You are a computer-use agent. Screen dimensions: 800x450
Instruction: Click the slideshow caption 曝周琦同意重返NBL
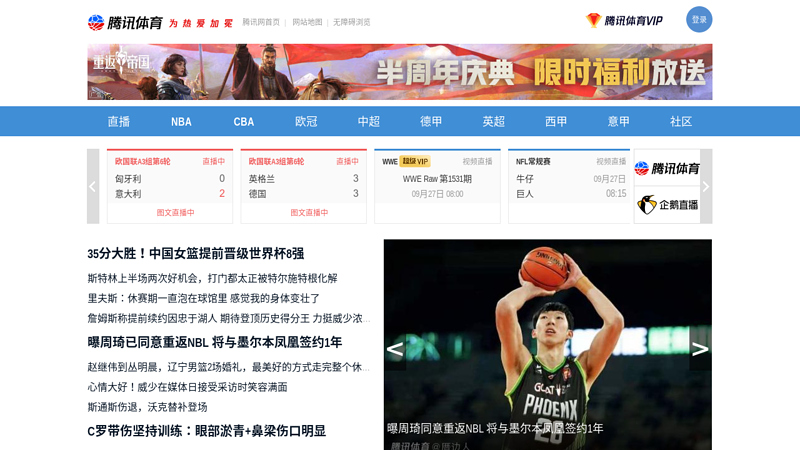pyautogui.click(x=494, y=429)
